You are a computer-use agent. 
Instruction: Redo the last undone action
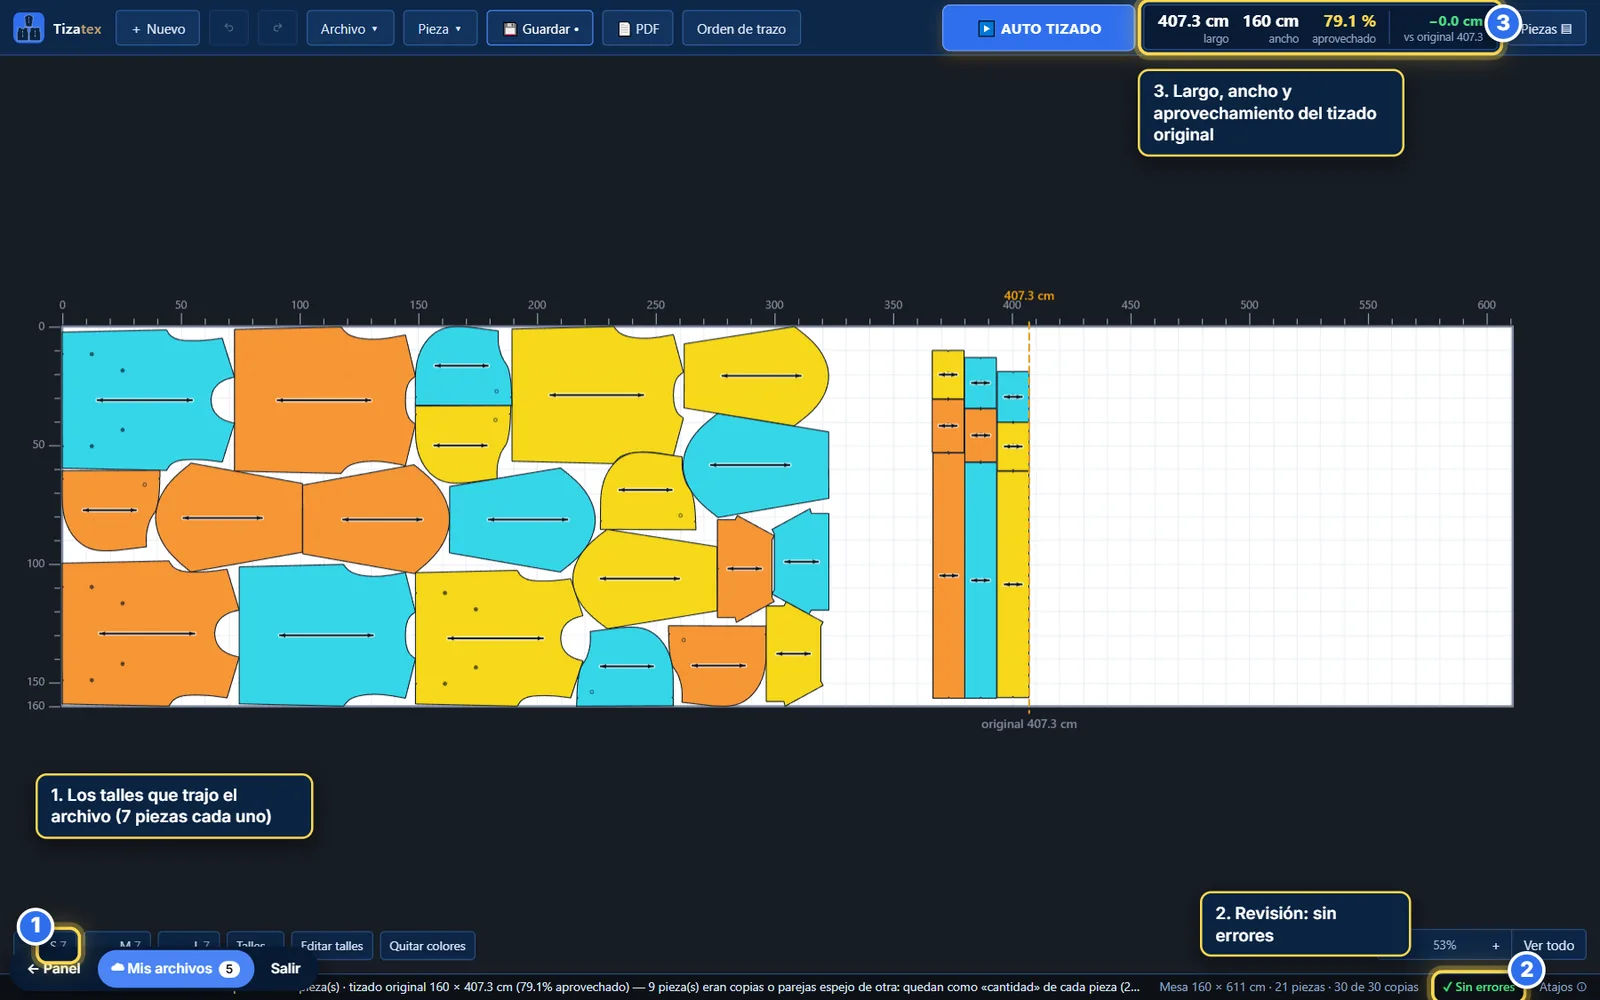click(x=277, y=28)
